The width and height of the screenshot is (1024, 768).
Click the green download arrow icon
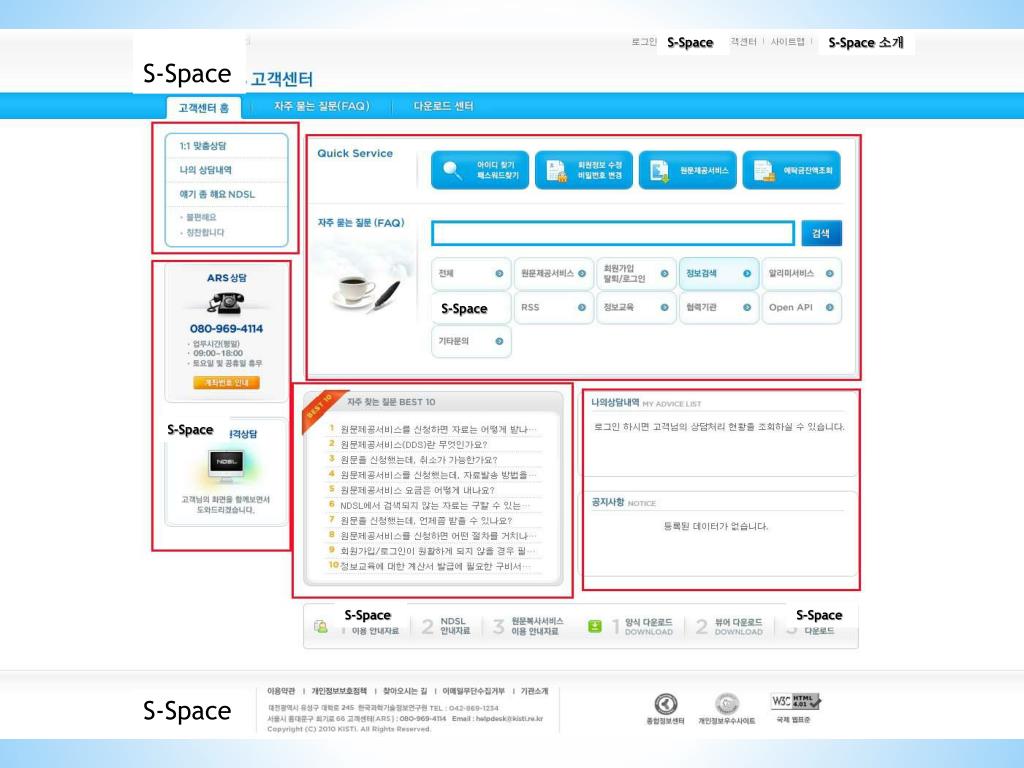click(594, 626)
